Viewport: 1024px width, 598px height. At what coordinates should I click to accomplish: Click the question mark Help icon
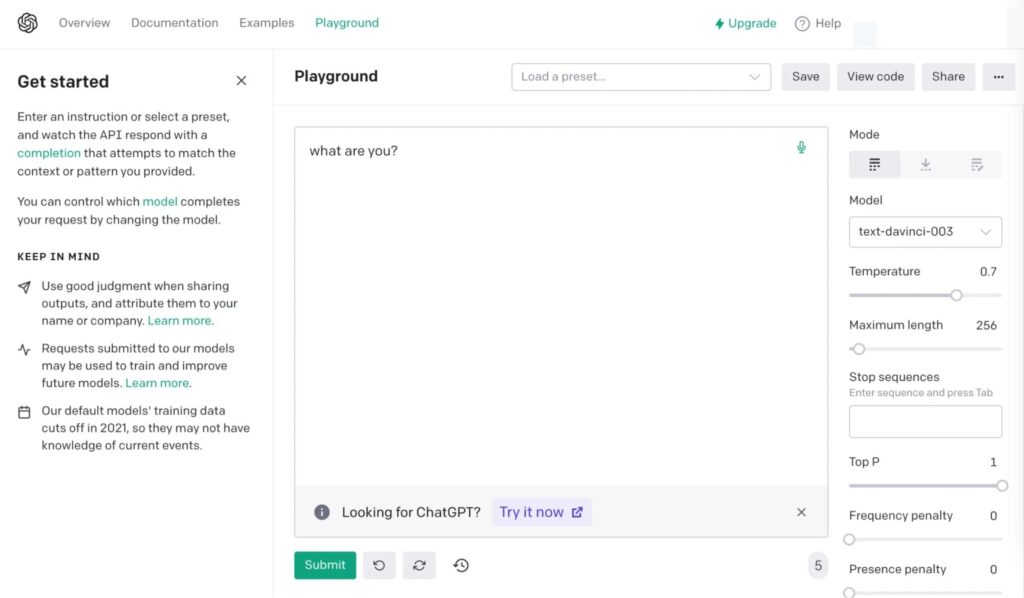[x=802, y=24]
